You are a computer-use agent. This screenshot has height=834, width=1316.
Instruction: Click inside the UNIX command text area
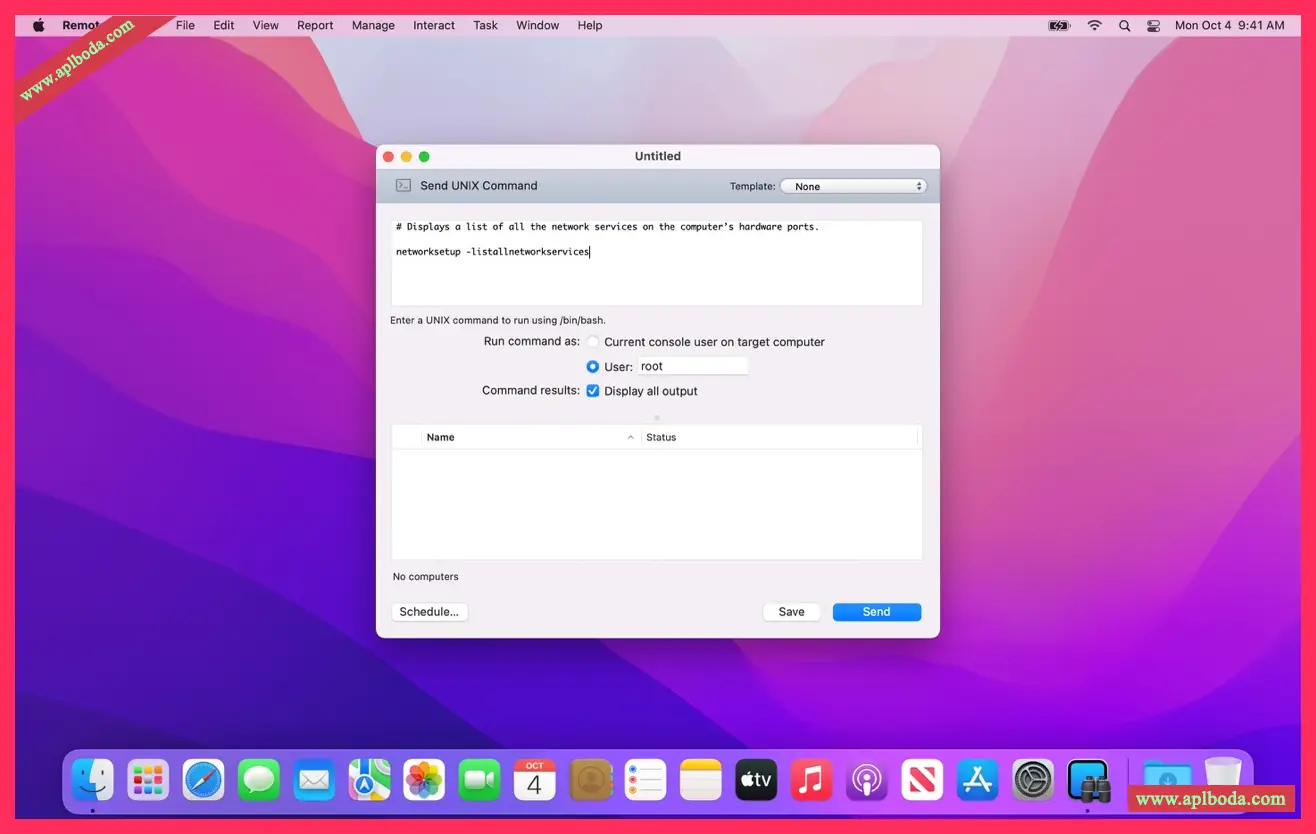[656, 263]
